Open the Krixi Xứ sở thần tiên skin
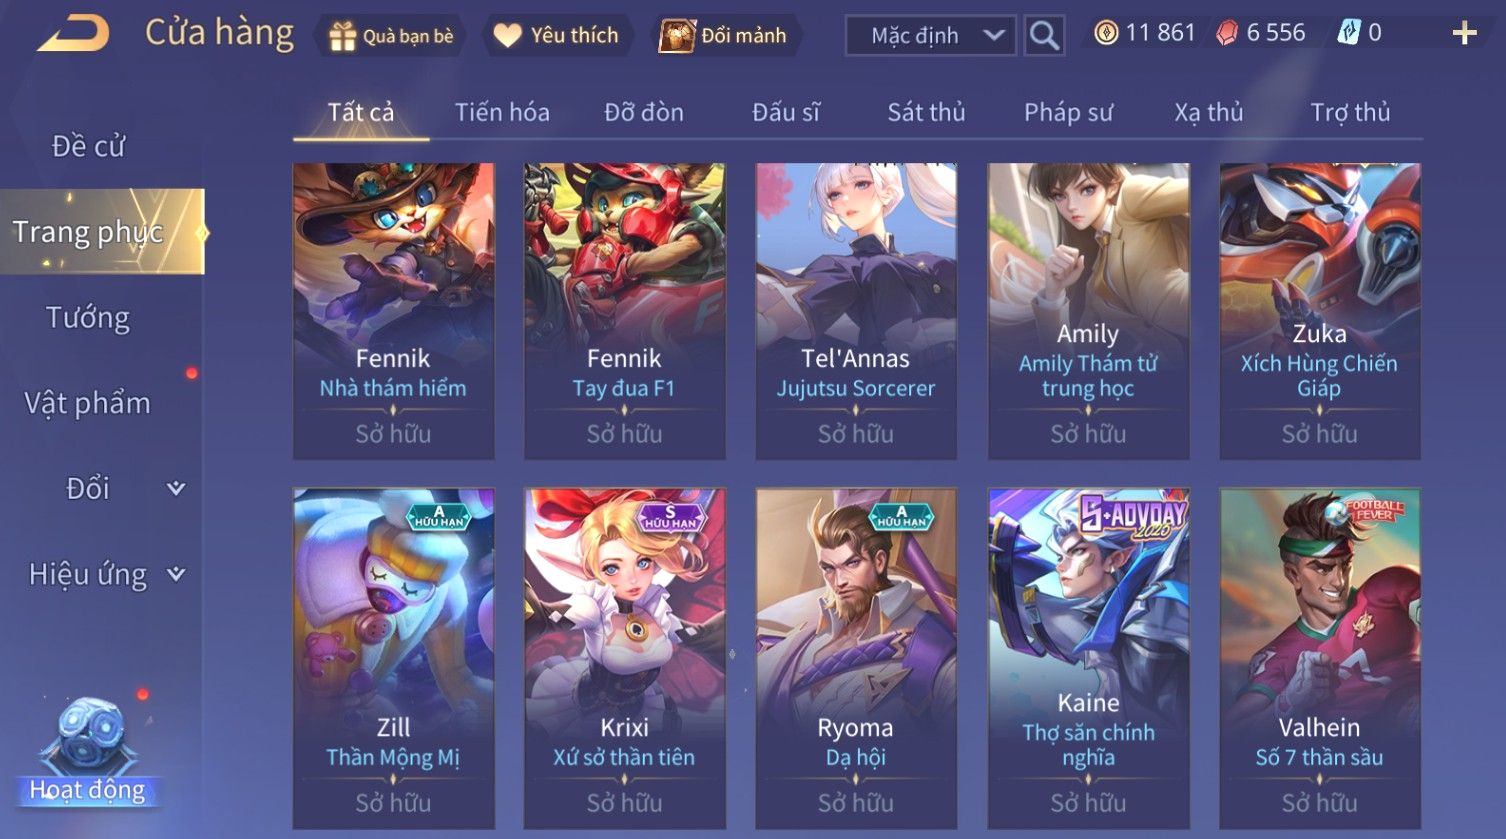1506x839 pixels. tap(624, 658)
